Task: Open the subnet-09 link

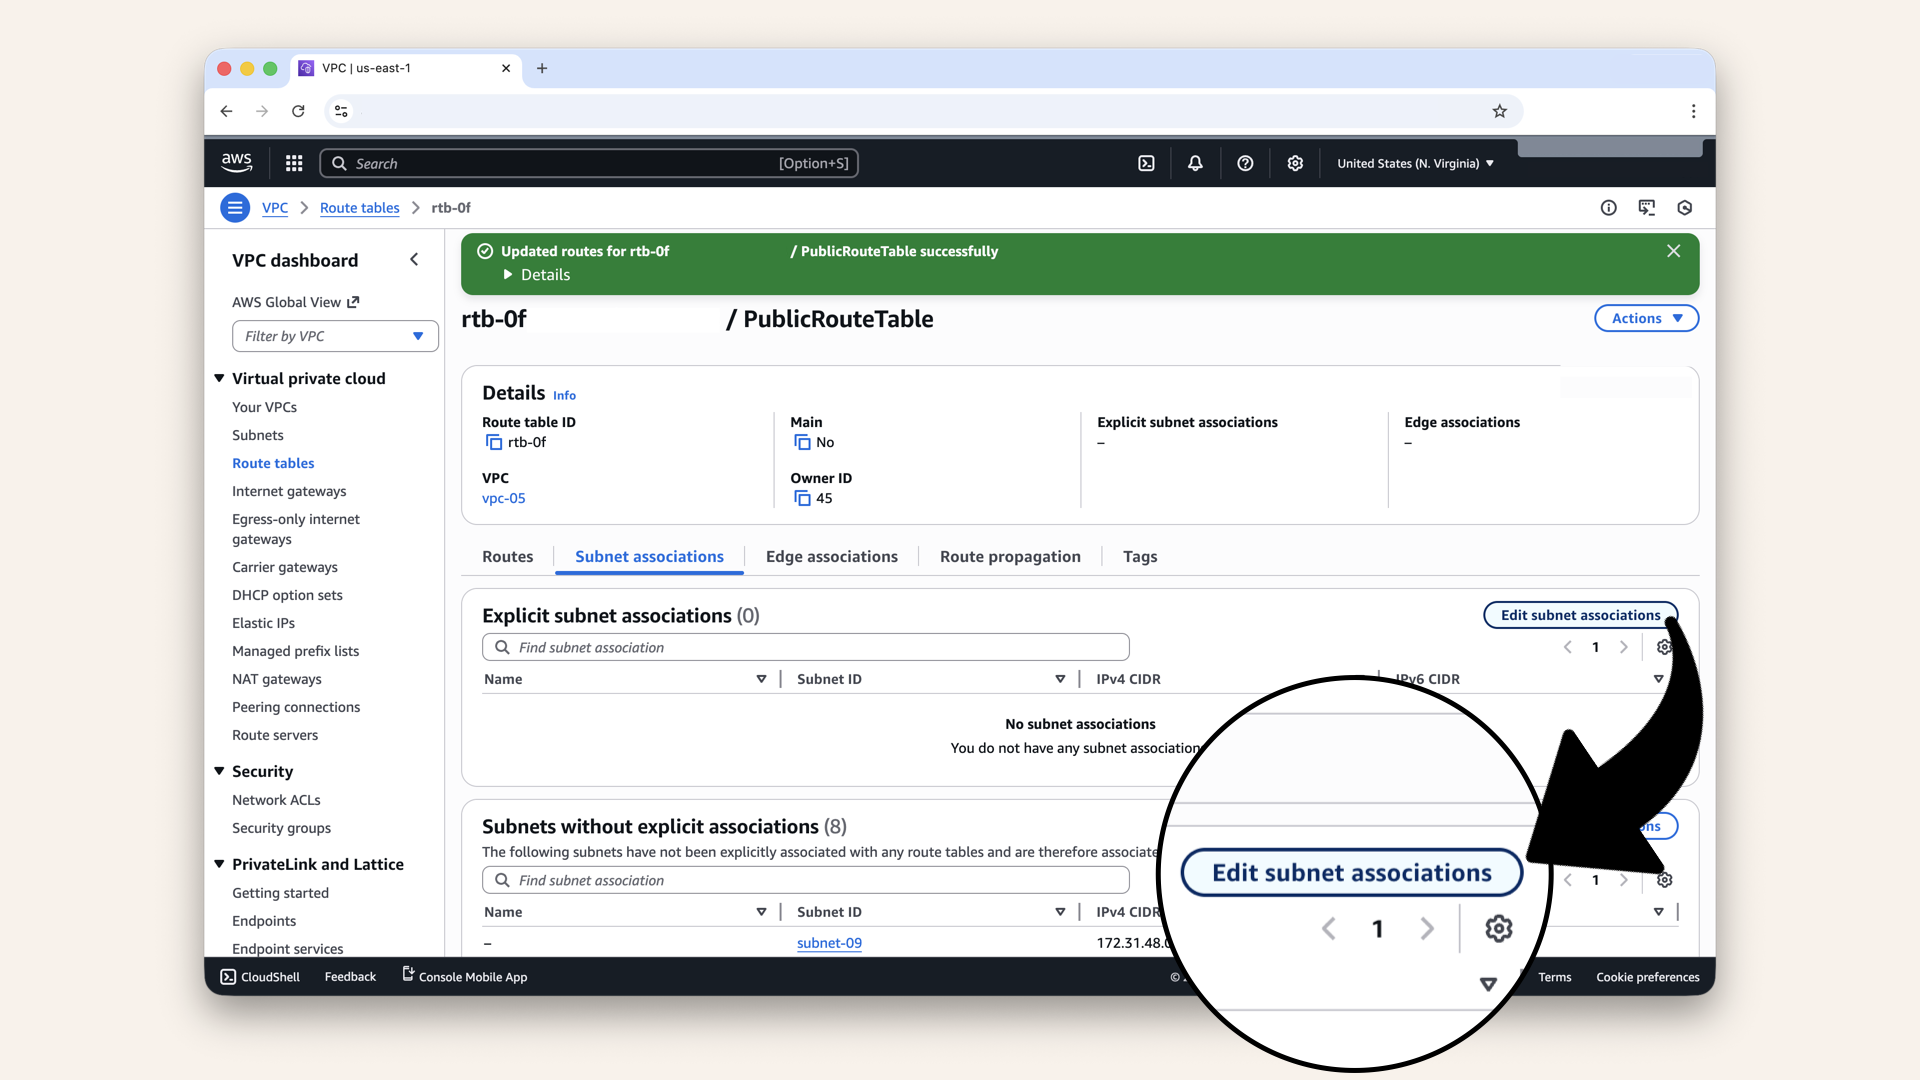Action: point(829,943)
